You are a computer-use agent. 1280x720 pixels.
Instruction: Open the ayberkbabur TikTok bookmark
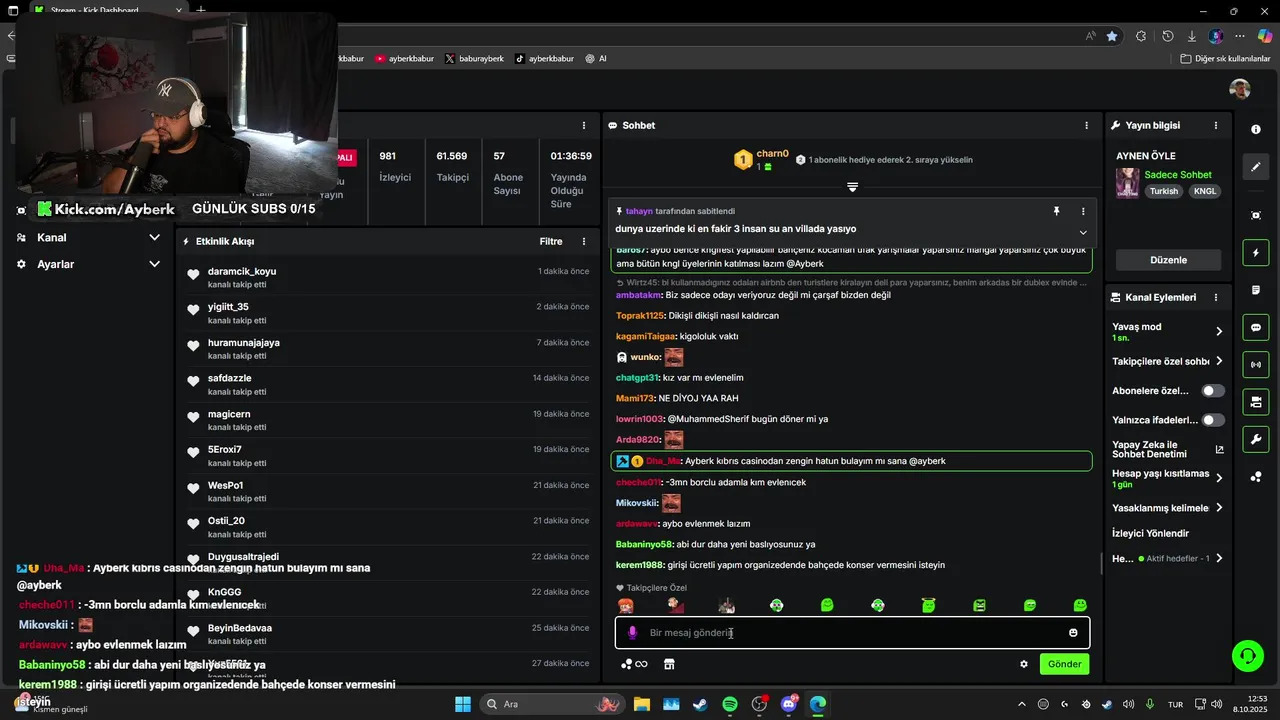click(x=544, y=59)
